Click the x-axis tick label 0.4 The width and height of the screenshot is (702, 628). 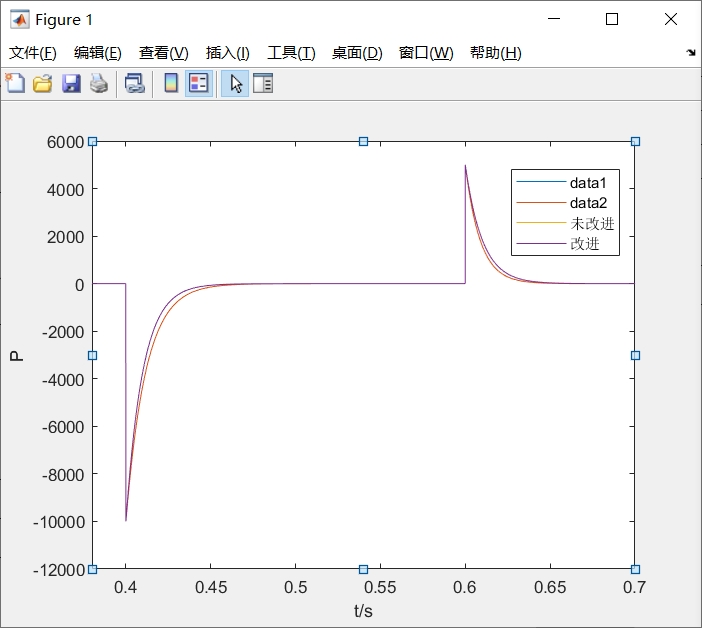[125, 587]
